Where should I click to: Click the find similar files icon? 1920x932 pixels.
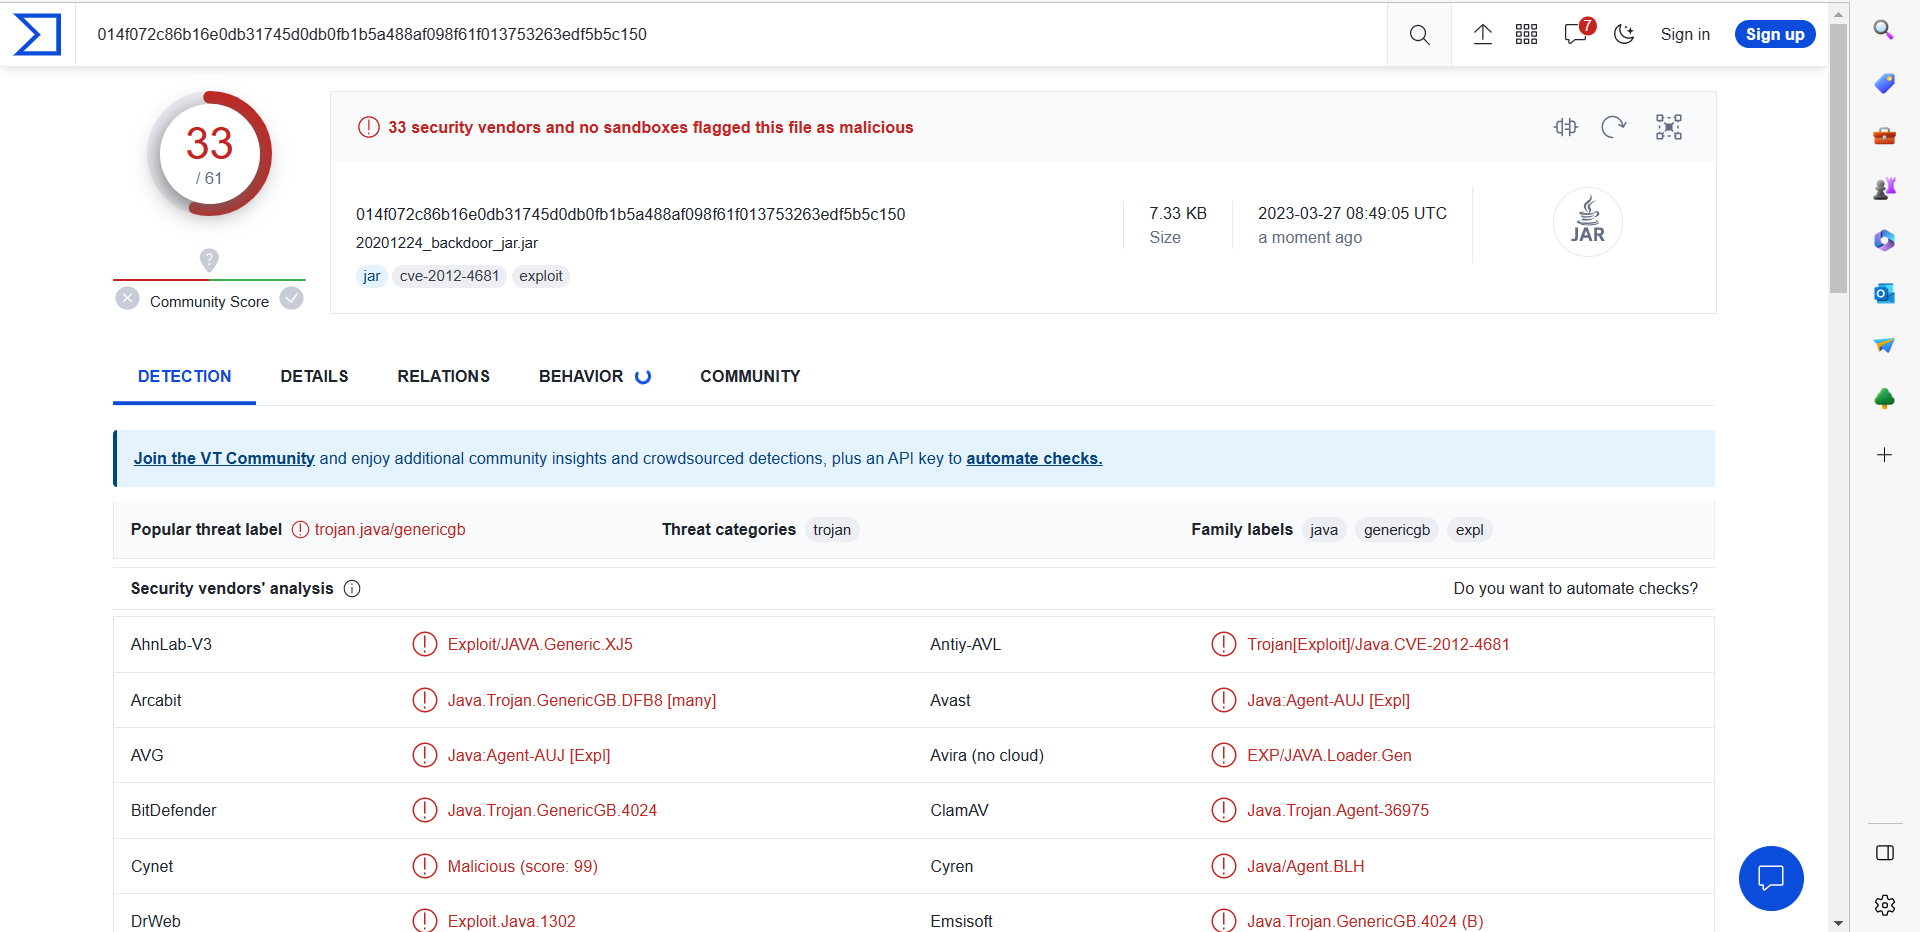1566,127
